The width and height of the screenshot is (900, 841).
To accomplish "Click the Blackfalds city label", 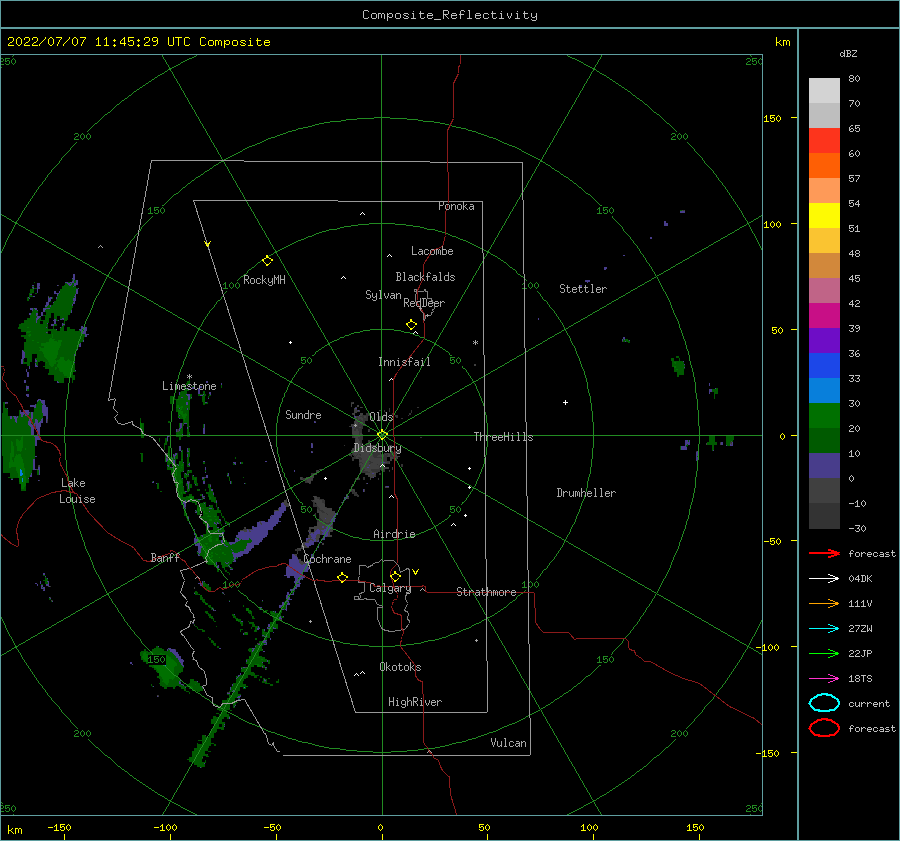I will (425, 277).
